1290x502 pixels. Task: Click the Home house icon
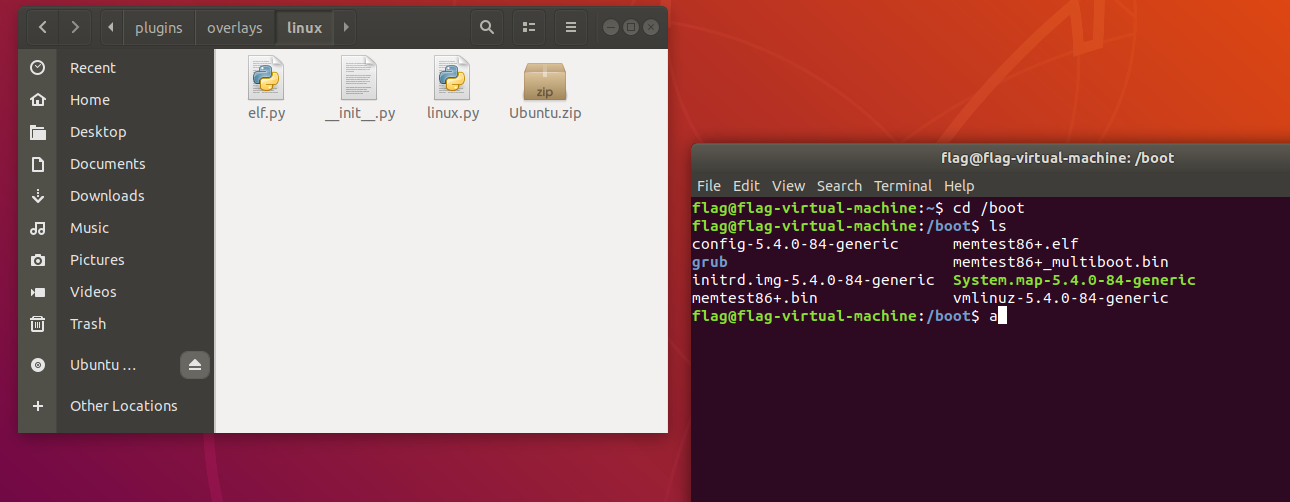38,100
